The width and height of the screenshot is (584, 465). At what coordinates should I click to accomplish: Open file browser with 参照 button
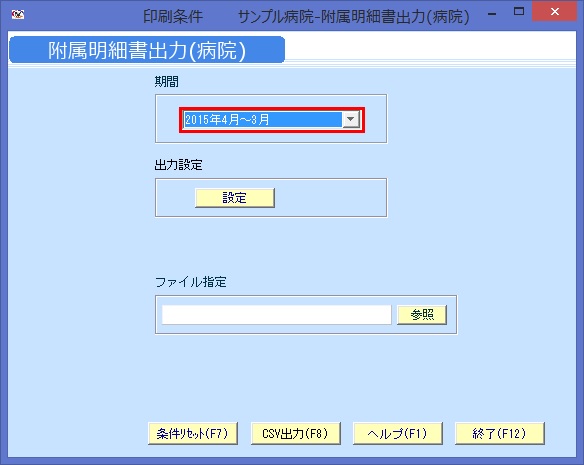point(422,315)
